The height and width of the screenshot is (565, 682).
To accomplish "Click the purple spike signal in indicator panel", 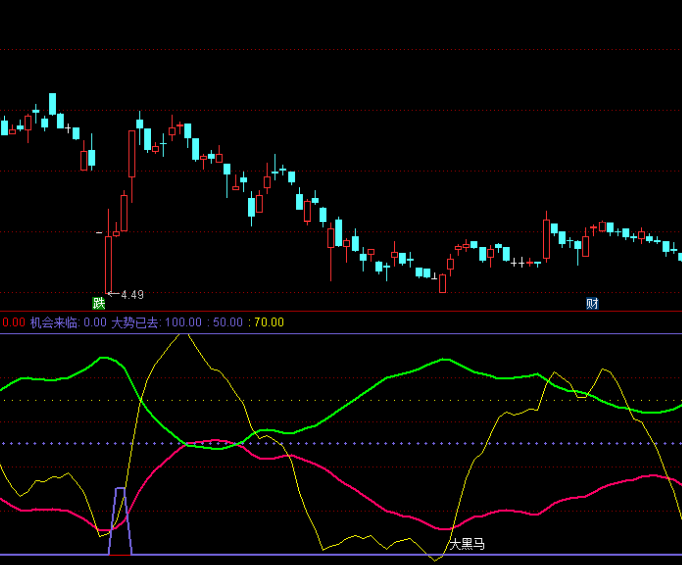I will click(120, 521).
